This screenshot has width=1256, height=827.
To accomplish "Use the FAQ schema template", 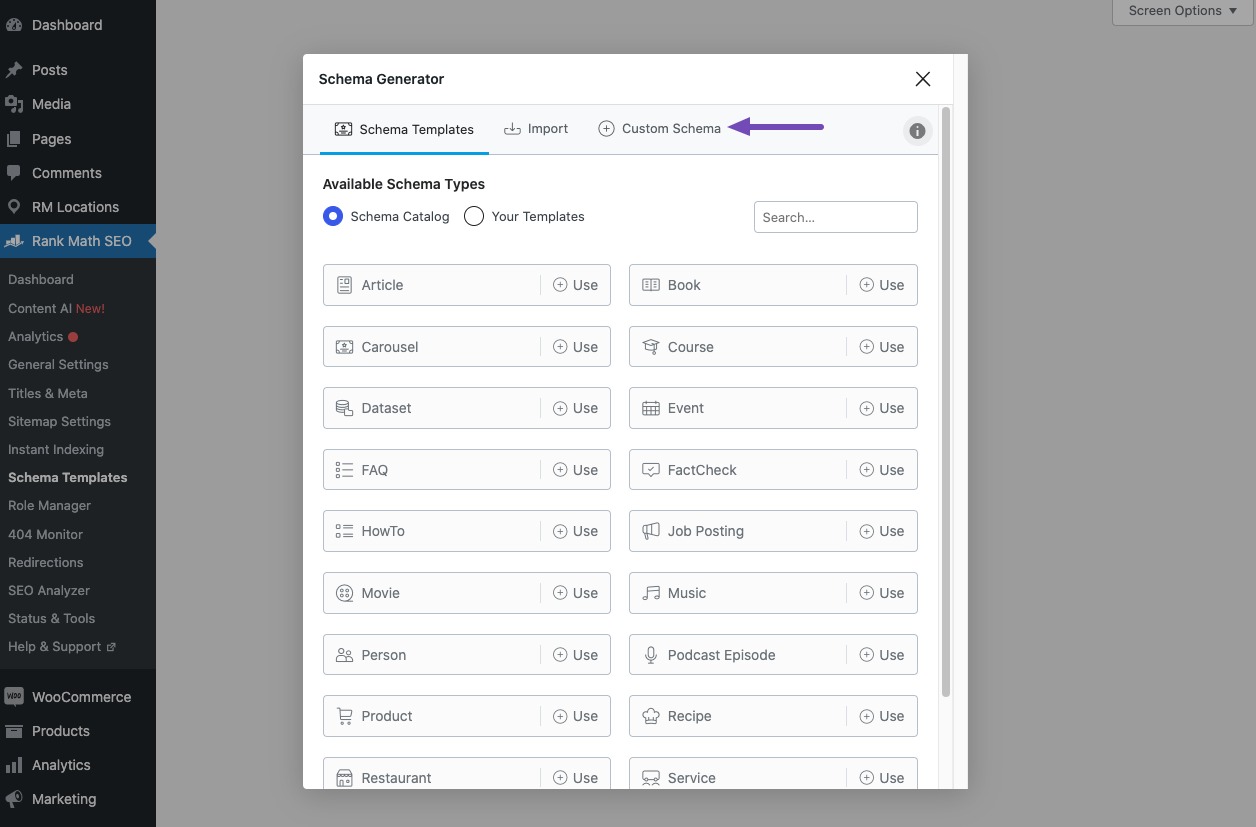I will [576, 470].
